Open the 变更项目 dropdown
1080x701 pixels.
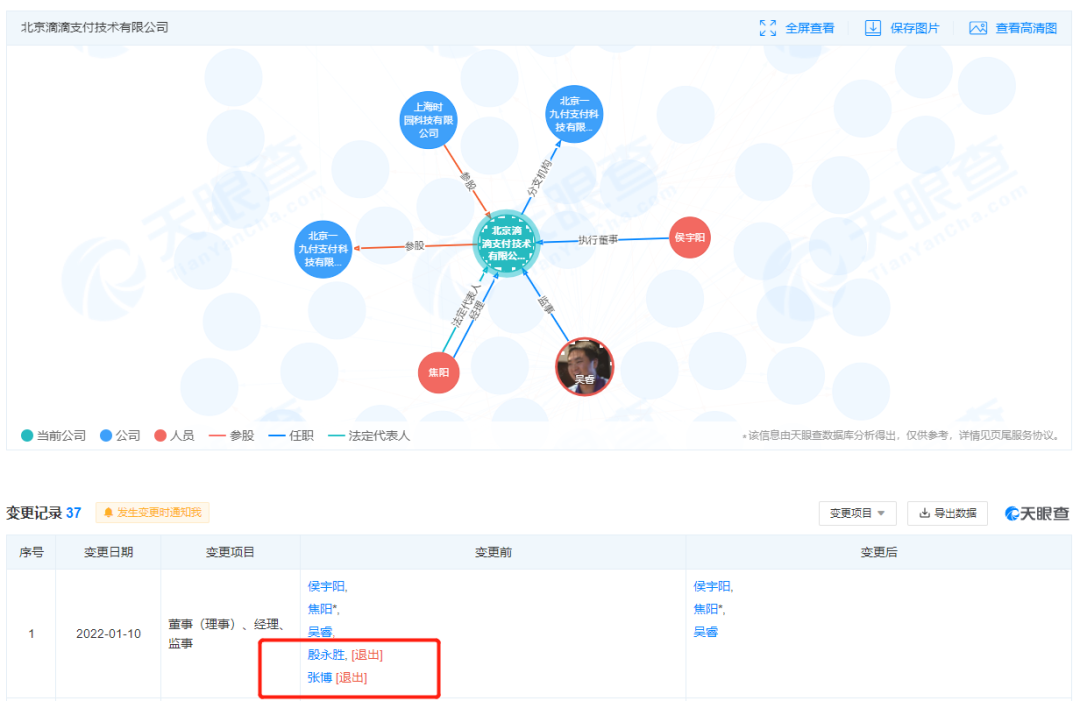(x=857, y=513)
